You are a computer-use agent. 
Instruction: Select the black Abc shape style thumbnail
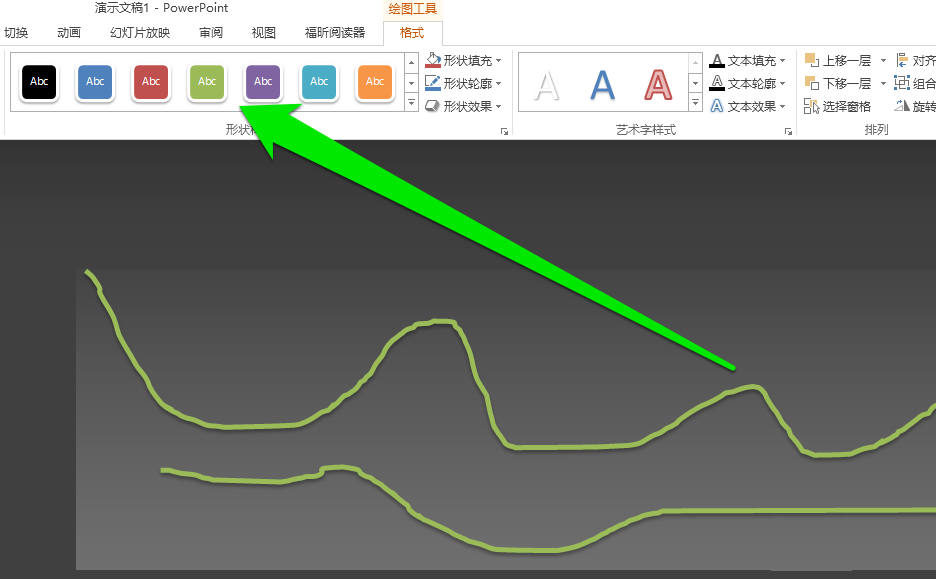click(39, 82)
